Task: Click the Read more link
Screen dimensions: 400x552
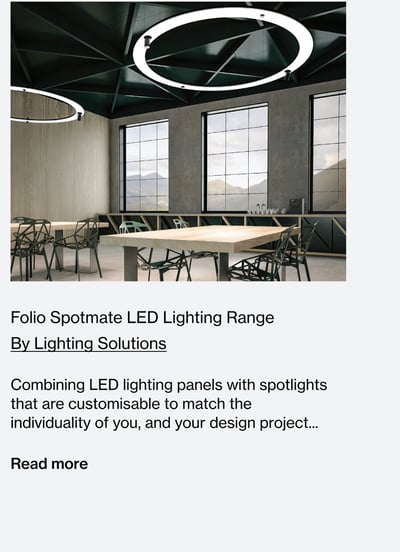Action: [49, 464]
